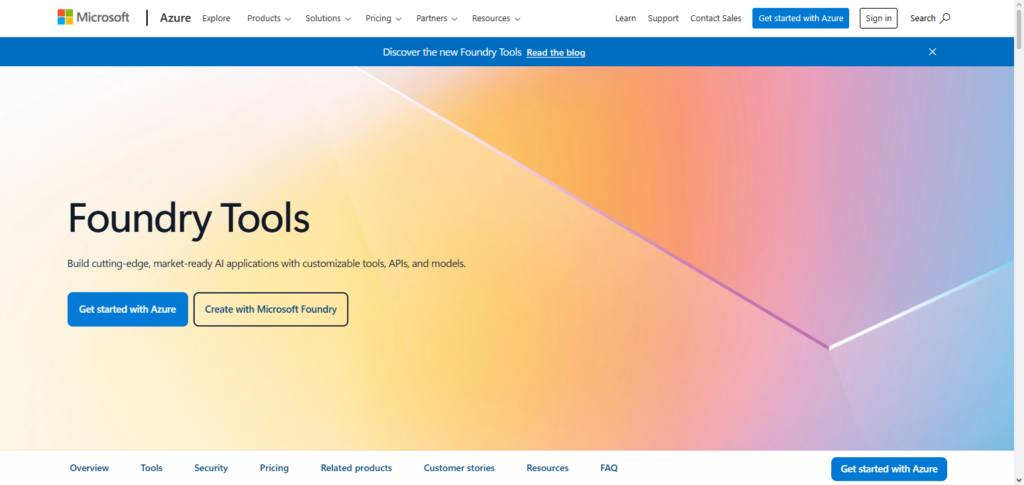
Task: Click Contact Sales
Action: 716,18
